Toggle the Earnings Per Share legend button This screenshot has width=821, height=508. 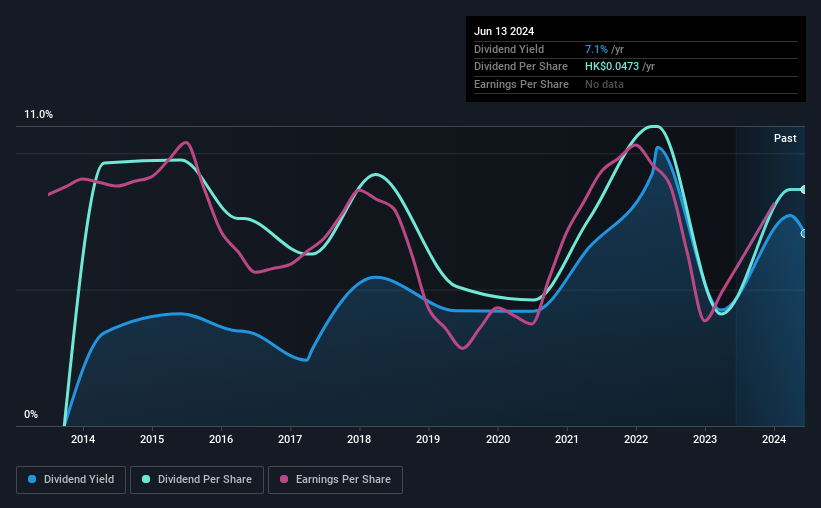[x=336, y=480]
